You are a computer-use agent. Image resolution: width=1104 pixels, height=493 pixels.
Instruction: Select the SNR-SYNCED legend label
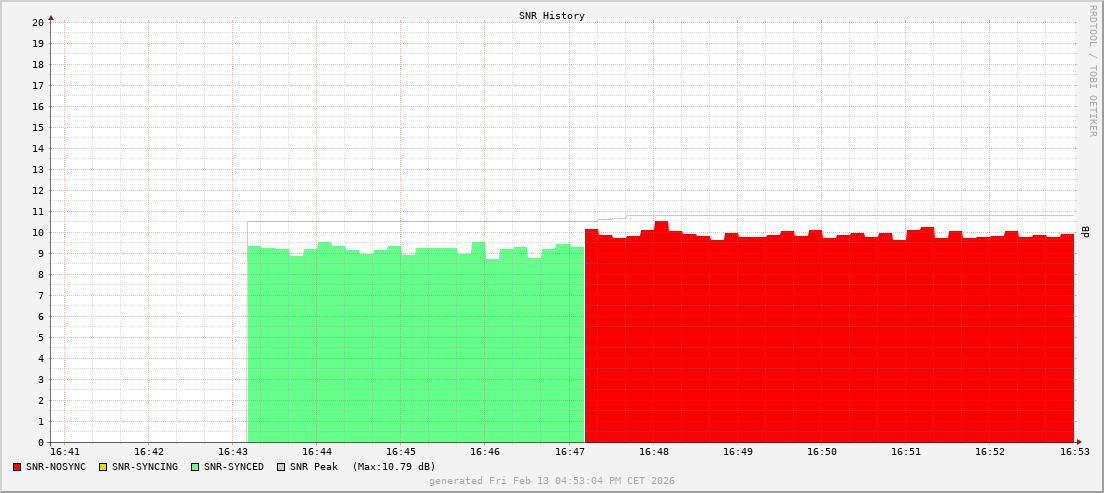point(234,467)
